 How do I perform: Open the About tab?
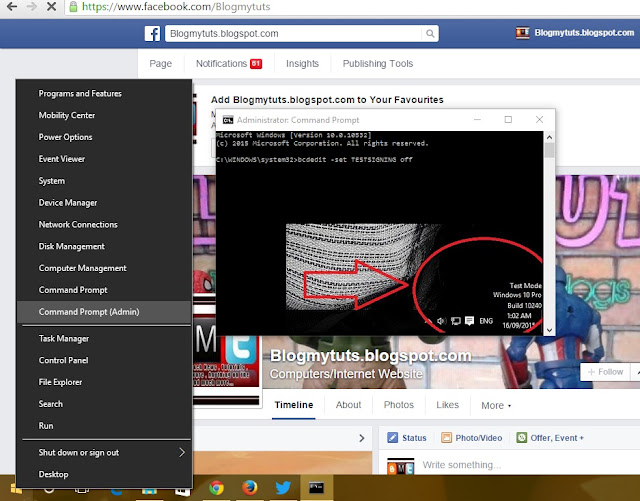click(348, 405)
